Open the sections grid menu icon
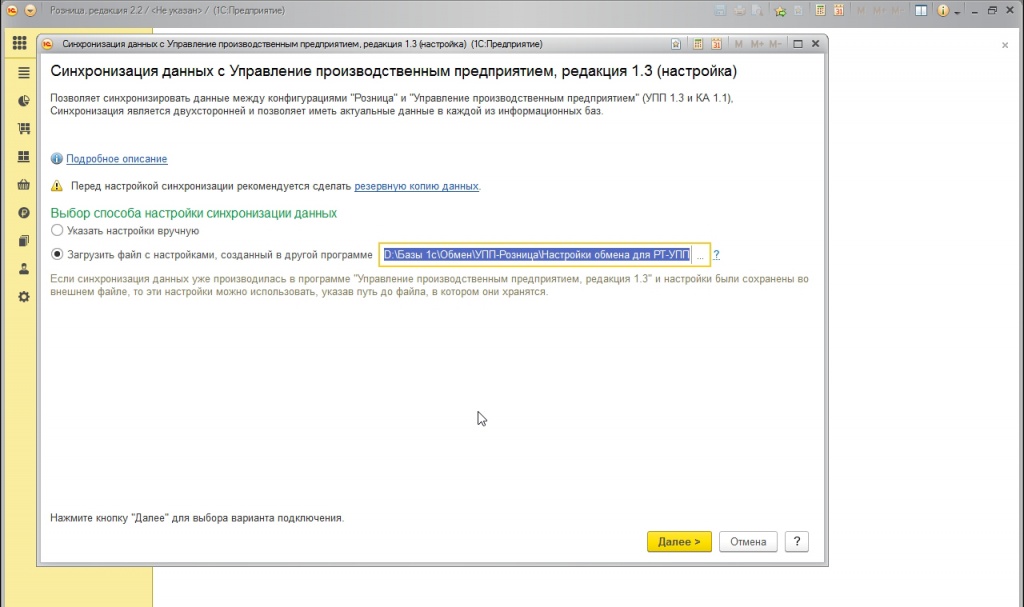The image size is (1024, 607). pyautogui.click(x=20, y=43)
